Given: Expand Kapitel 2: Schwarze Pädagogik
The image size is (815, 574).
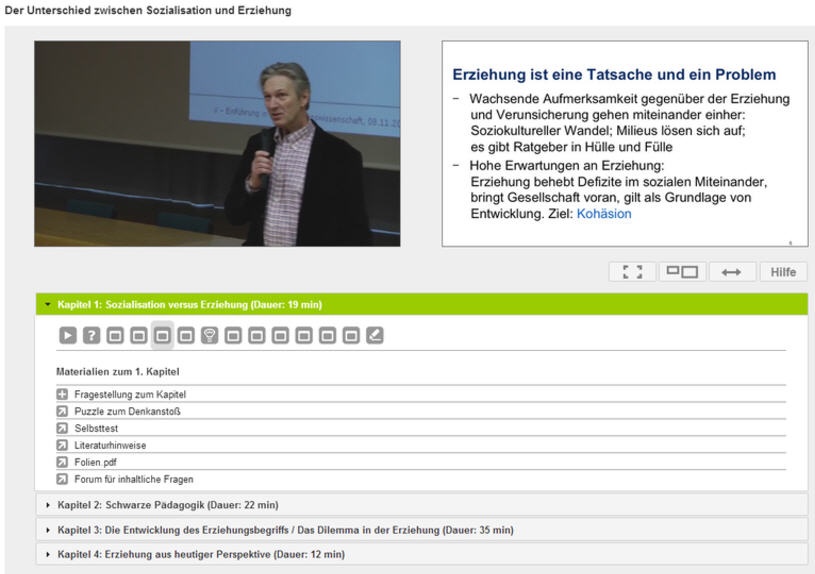Looking at the screenshot, I should [422, 505].
